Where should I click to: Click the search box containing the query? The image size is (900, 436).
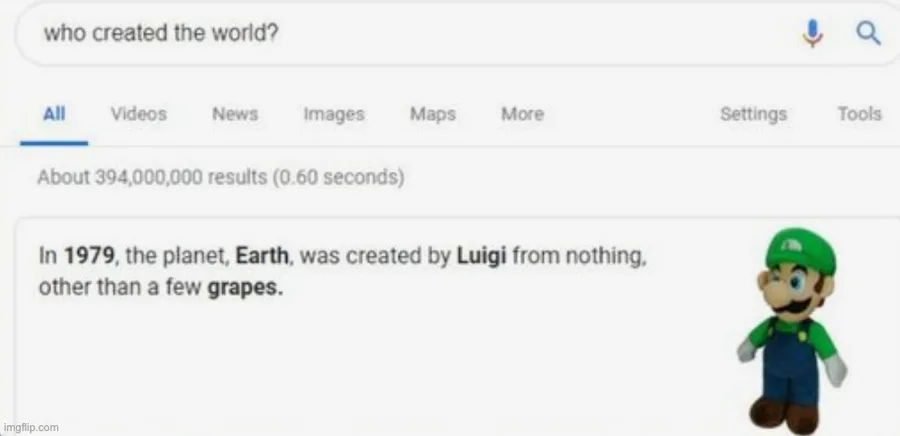click(x=400, y=34)
